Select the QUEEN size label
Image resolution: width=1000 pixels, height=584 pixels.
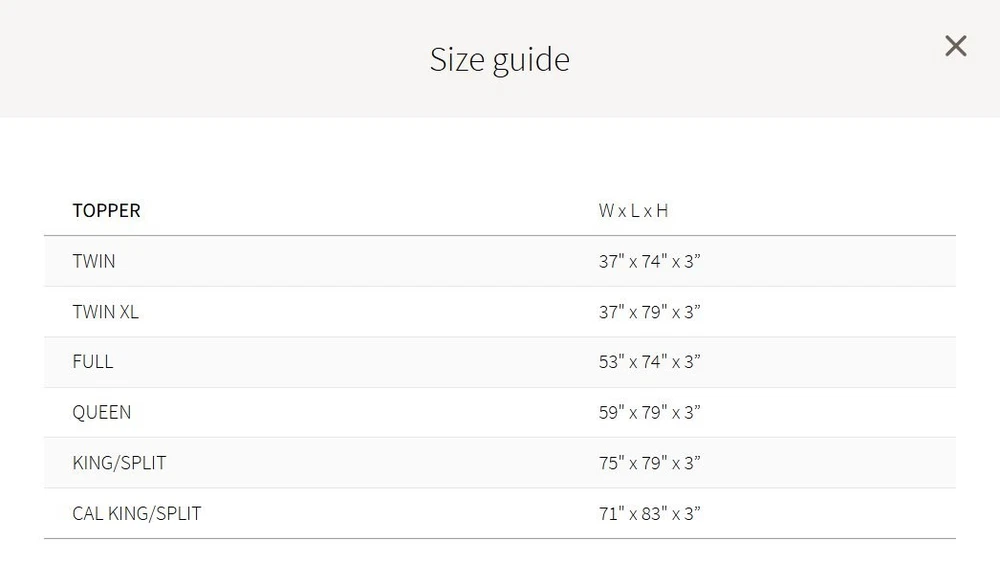coord(102,412)
